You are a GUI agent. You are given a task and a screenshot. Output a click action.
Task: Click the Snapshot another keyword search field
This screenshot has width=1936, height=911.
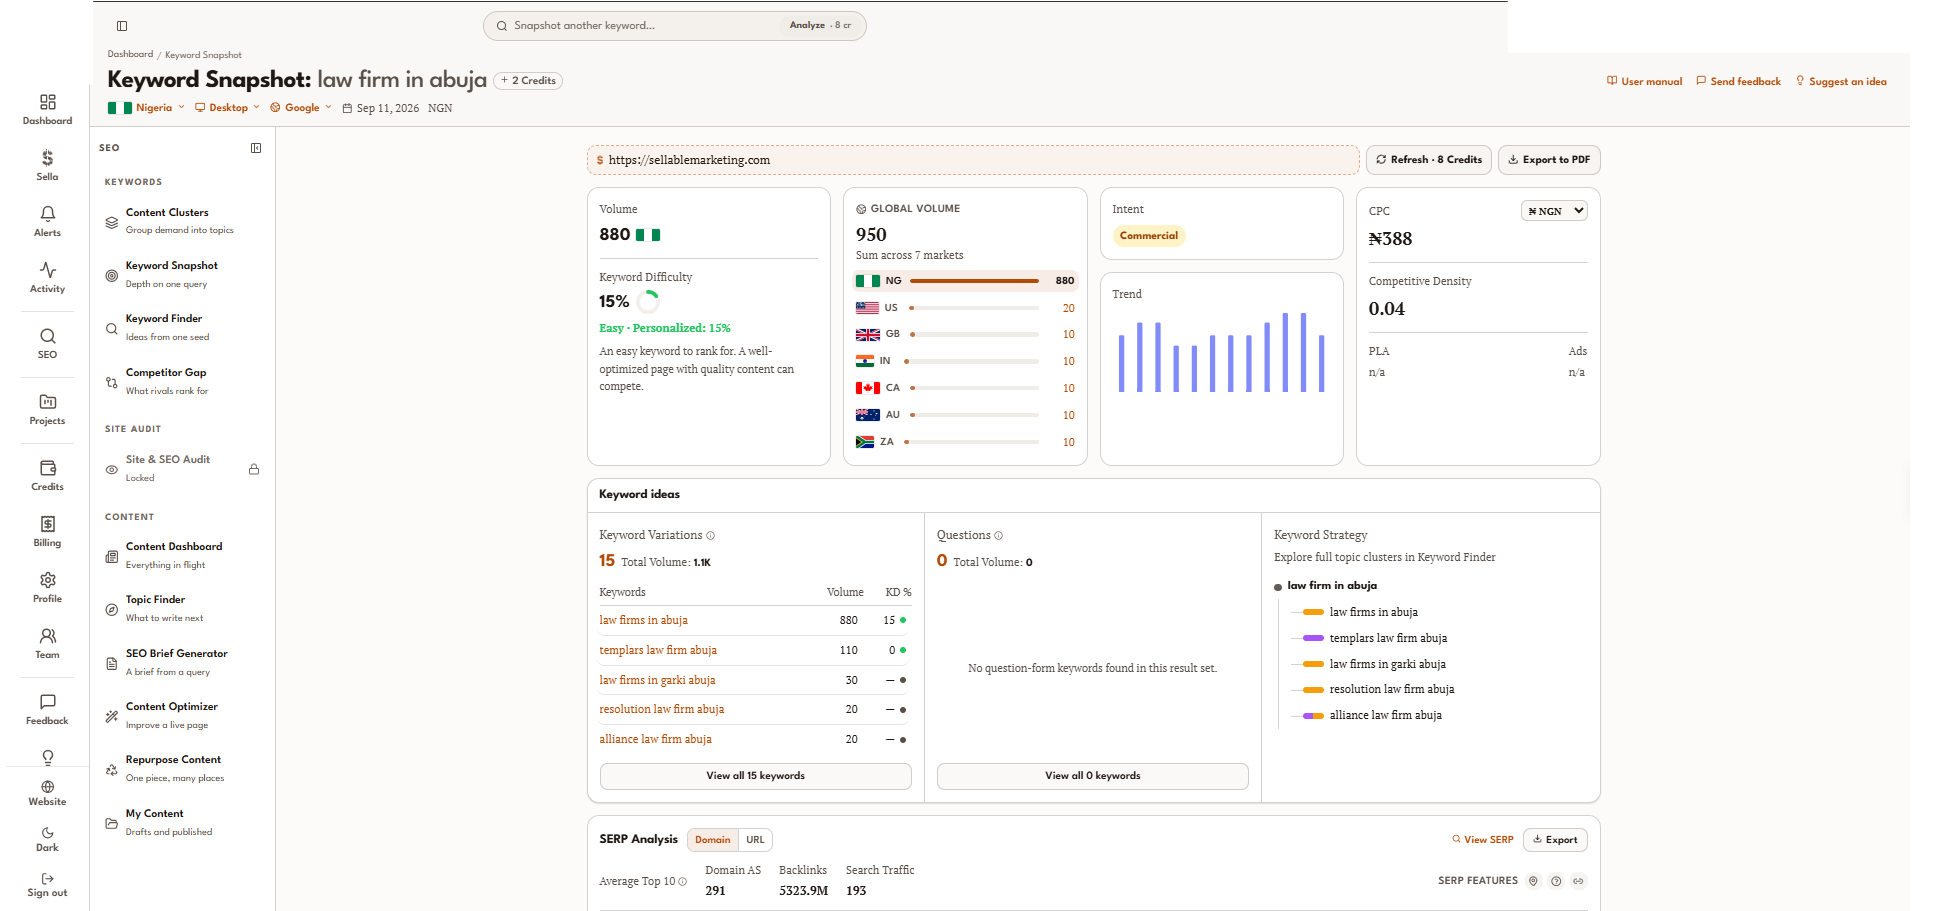pos(675,26)
